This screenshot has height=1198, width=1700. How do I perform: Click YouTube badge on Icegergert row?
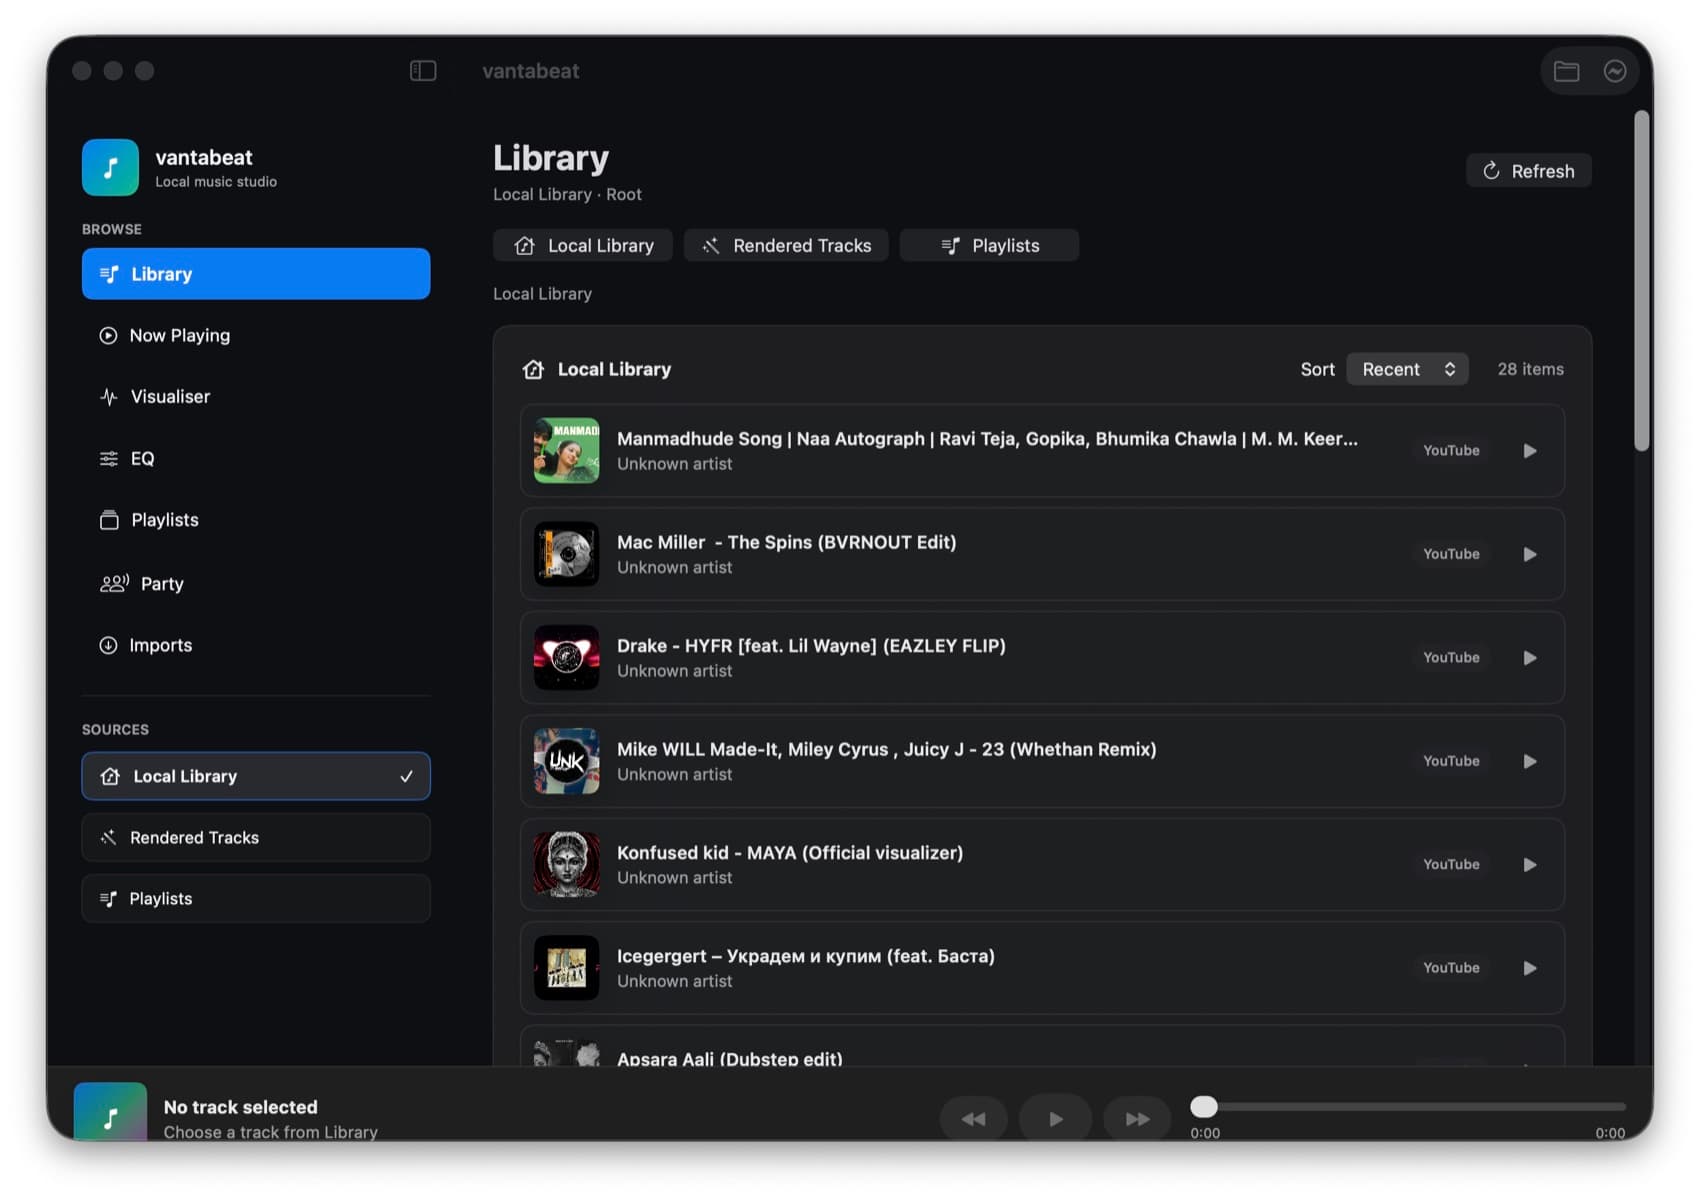(x=1451, y=968)
